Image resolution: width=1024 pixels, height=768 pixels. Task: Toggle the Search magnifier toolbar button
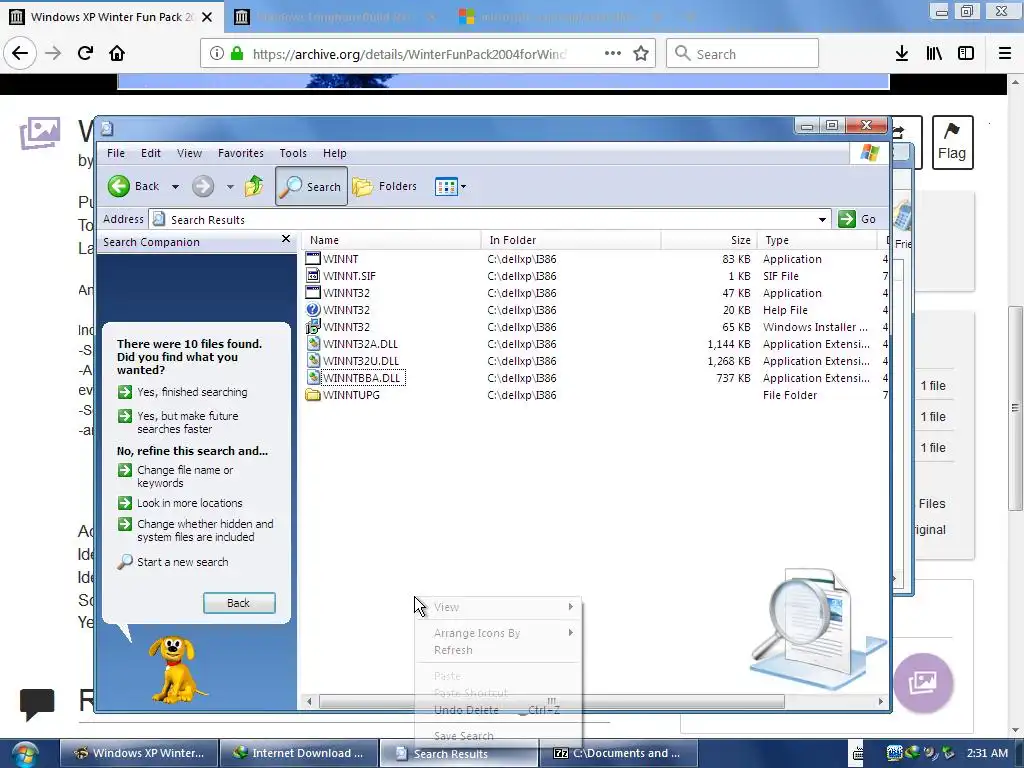tap(312, 186)
